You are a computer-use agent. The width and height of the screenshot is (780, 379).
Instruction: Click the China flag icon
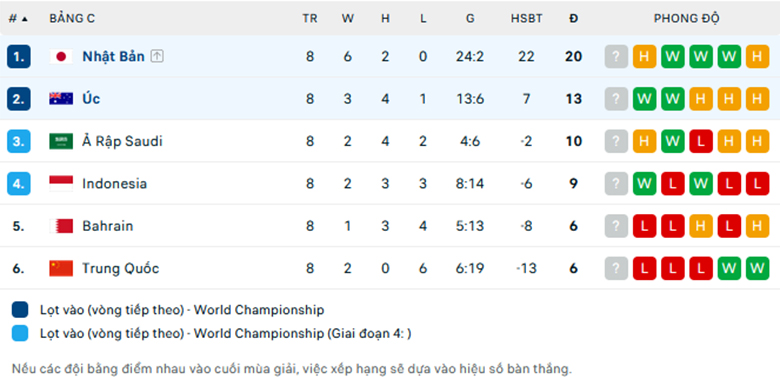pos(61,269)
